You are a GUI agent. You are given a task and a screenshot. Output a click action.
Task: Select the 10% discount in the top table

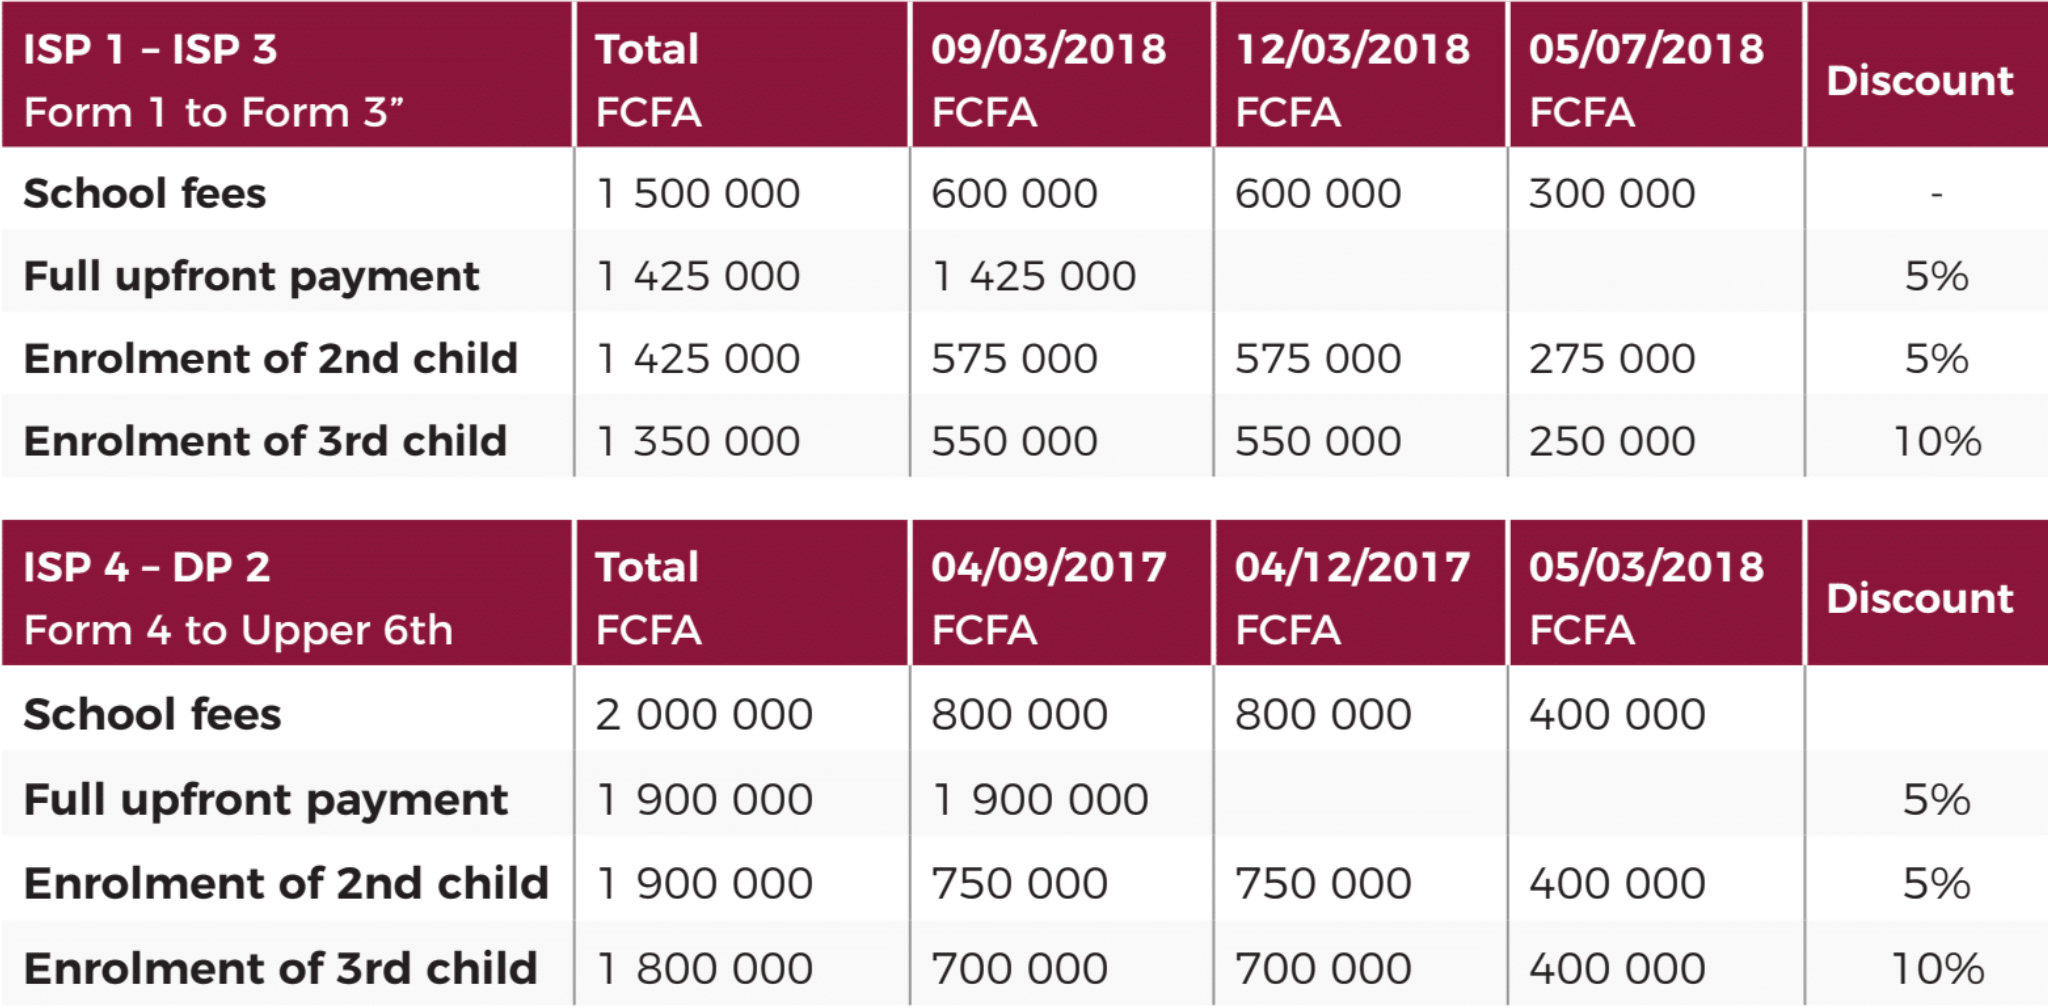(1937, 442)
